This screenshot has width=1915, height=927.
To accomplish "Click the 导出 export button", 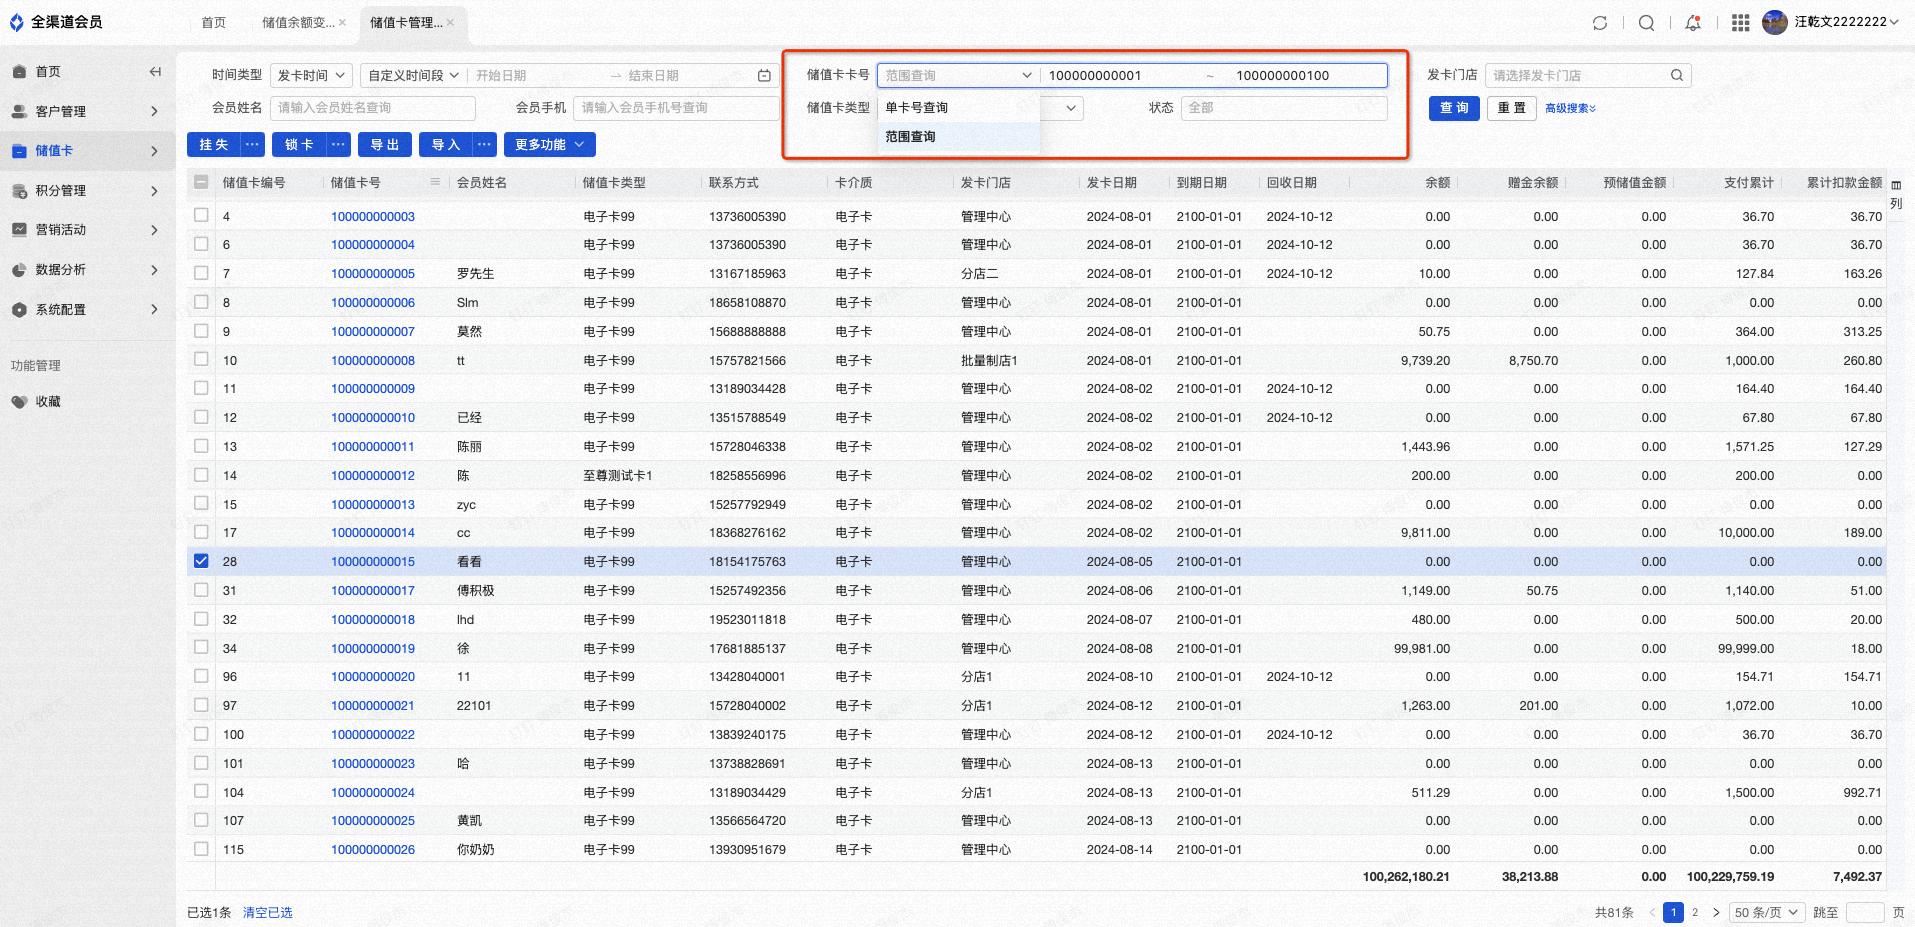I will [x=385, y=145].
